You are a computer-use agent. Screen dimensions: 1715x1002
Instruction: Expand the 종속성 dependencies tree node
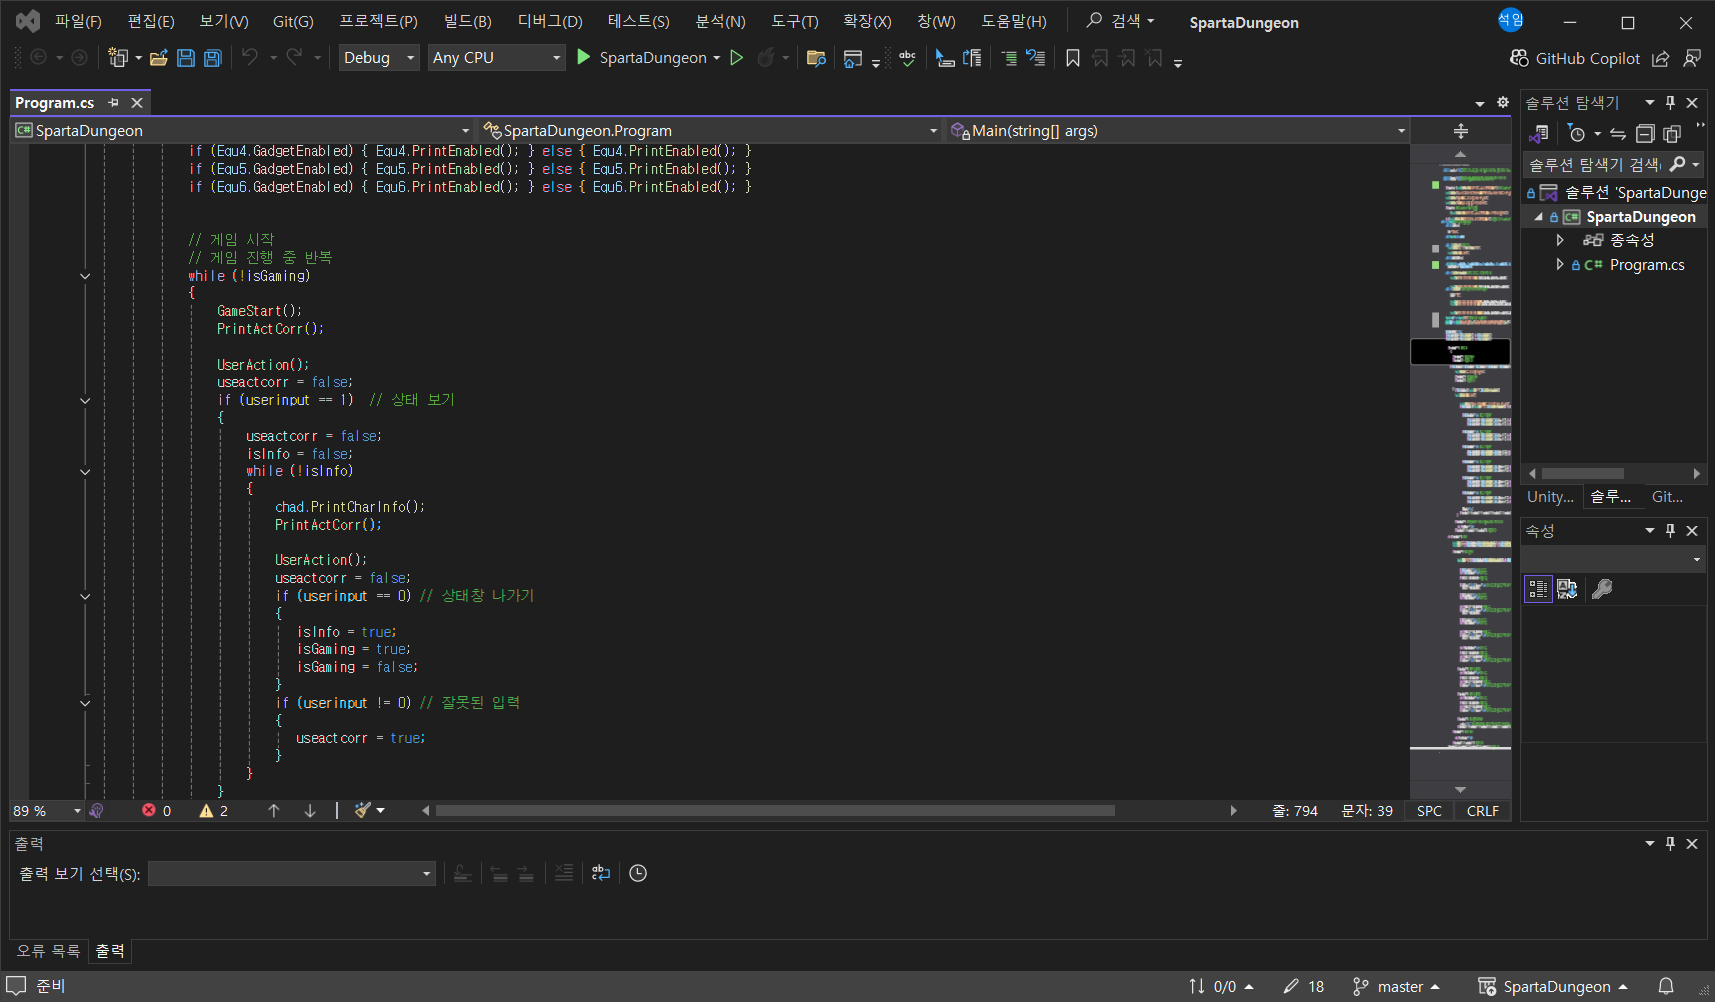click(x=1560, y=240)
